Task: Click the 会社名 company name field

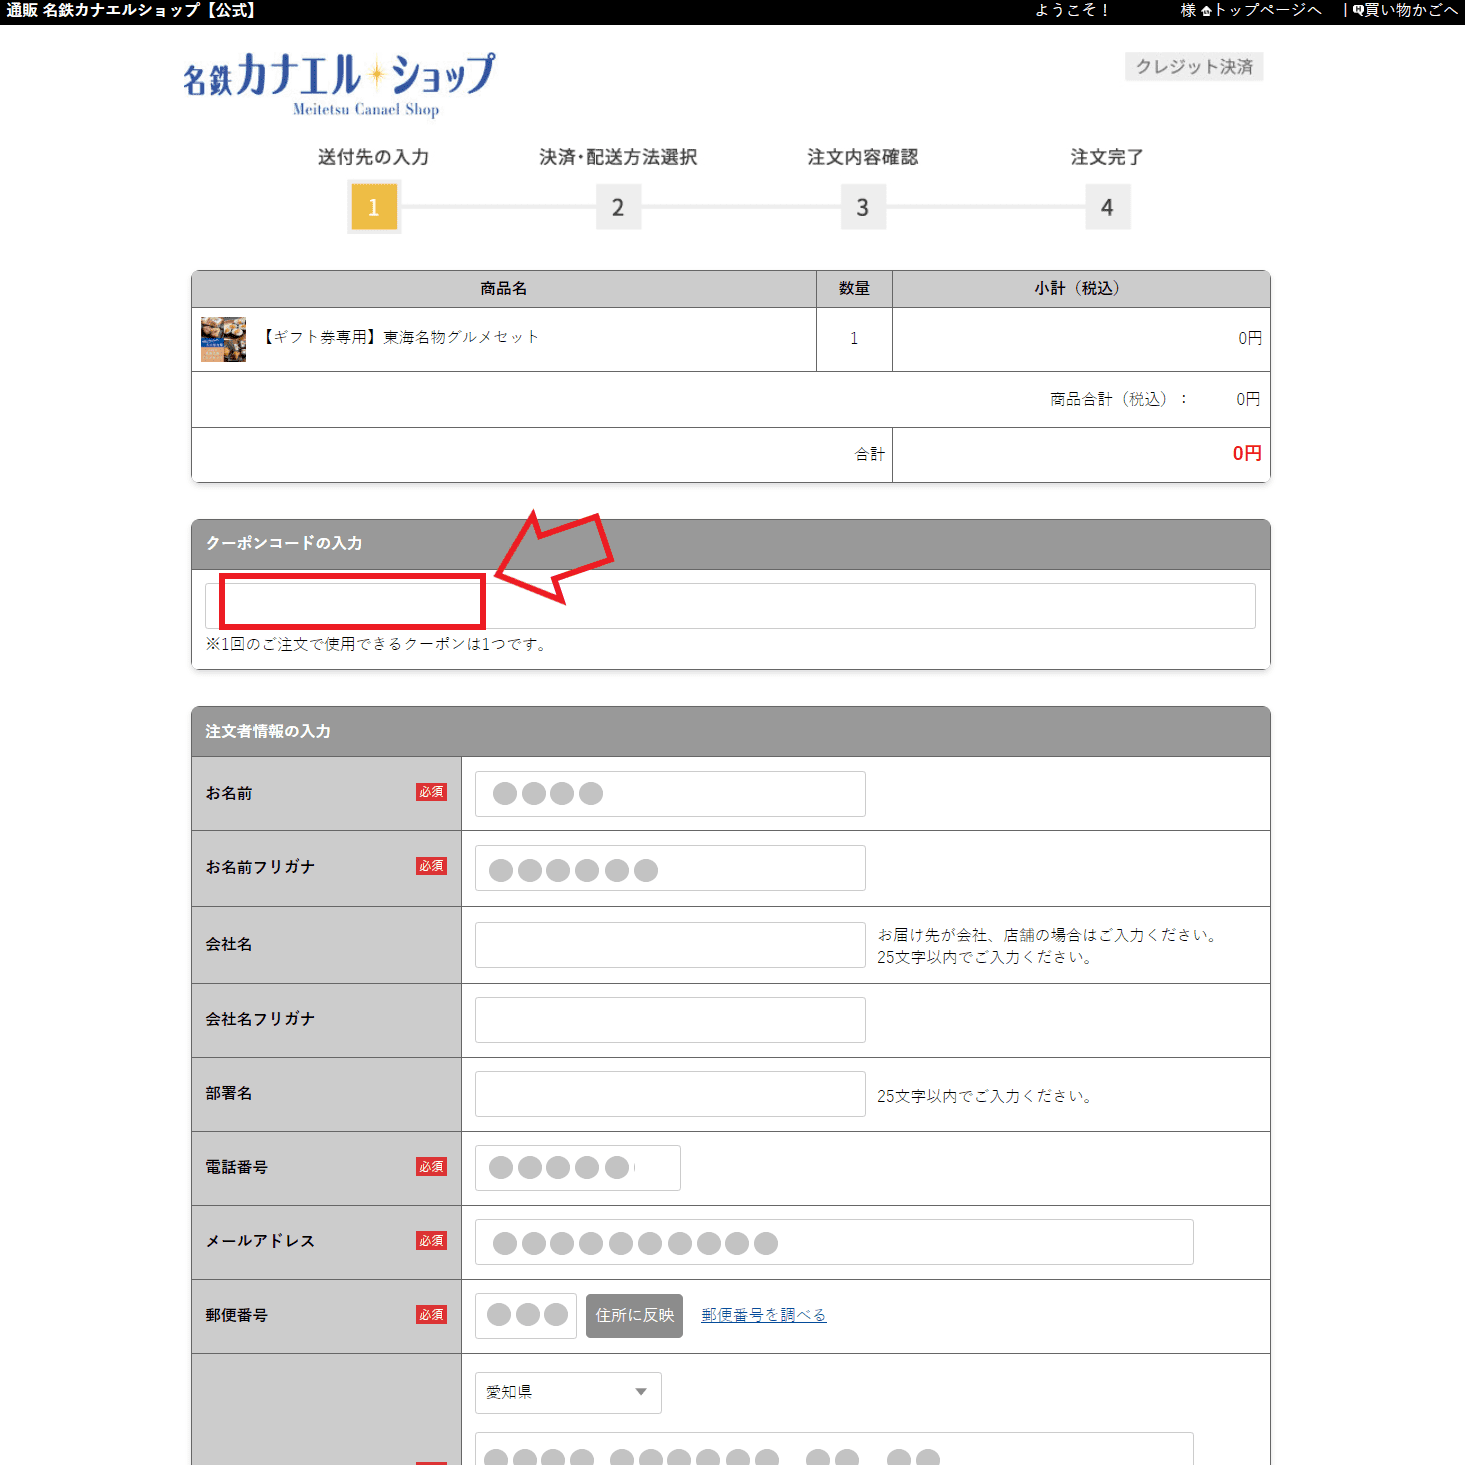Action: pyautogui.click(x=670, y=945)
